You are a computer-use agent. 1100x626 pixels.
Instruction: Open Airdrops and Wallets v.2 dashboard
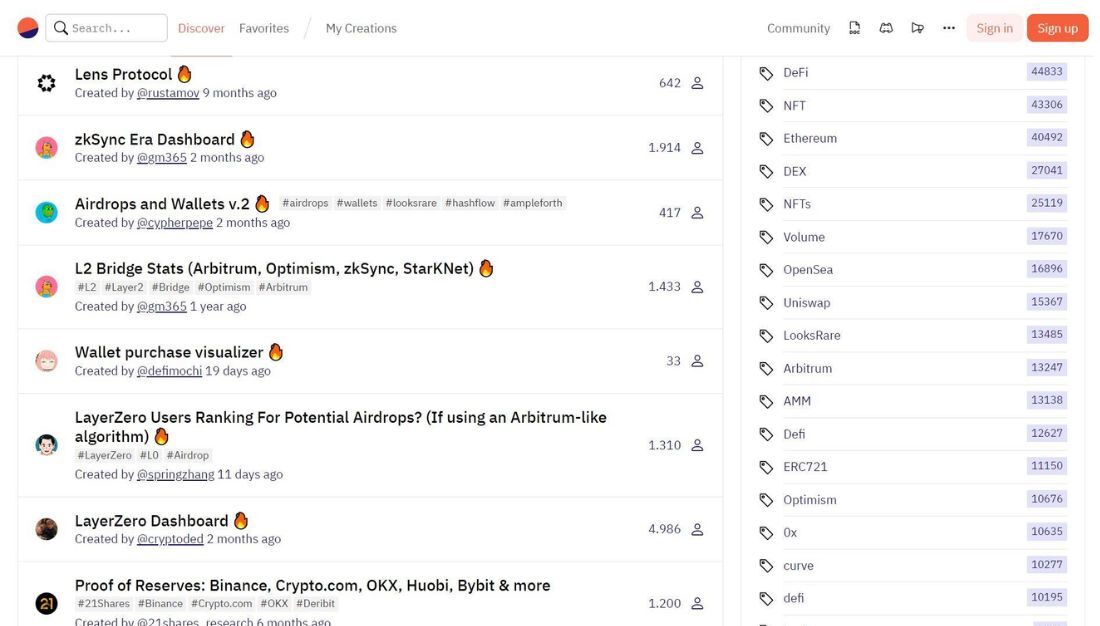(x=162, y=204)
